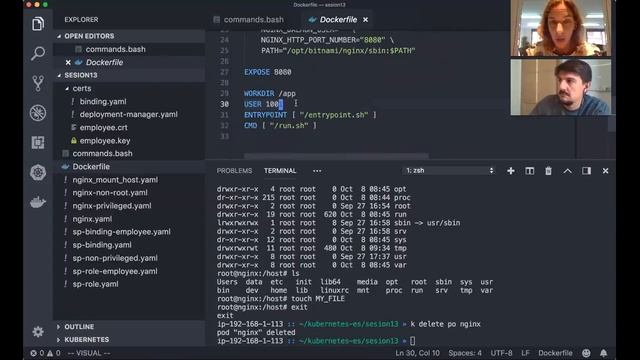Open the Search view in the activity bar
The height and width of the screenshot is (360, 640).
[38, 53]
